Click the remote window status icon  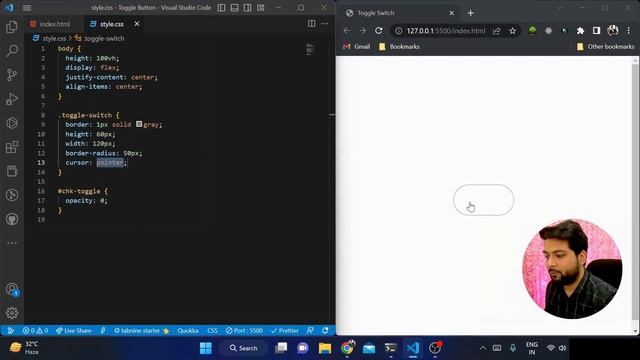[10, 331]
